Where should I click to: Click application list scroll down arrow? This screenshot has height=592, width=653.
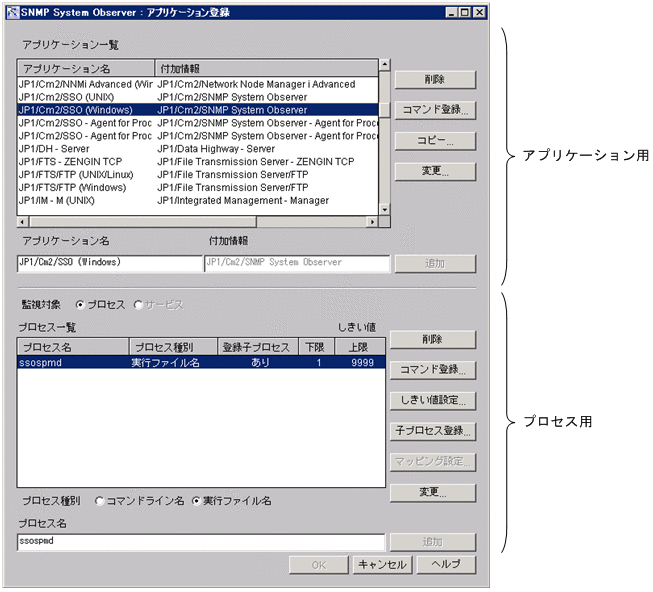point(385,210)
